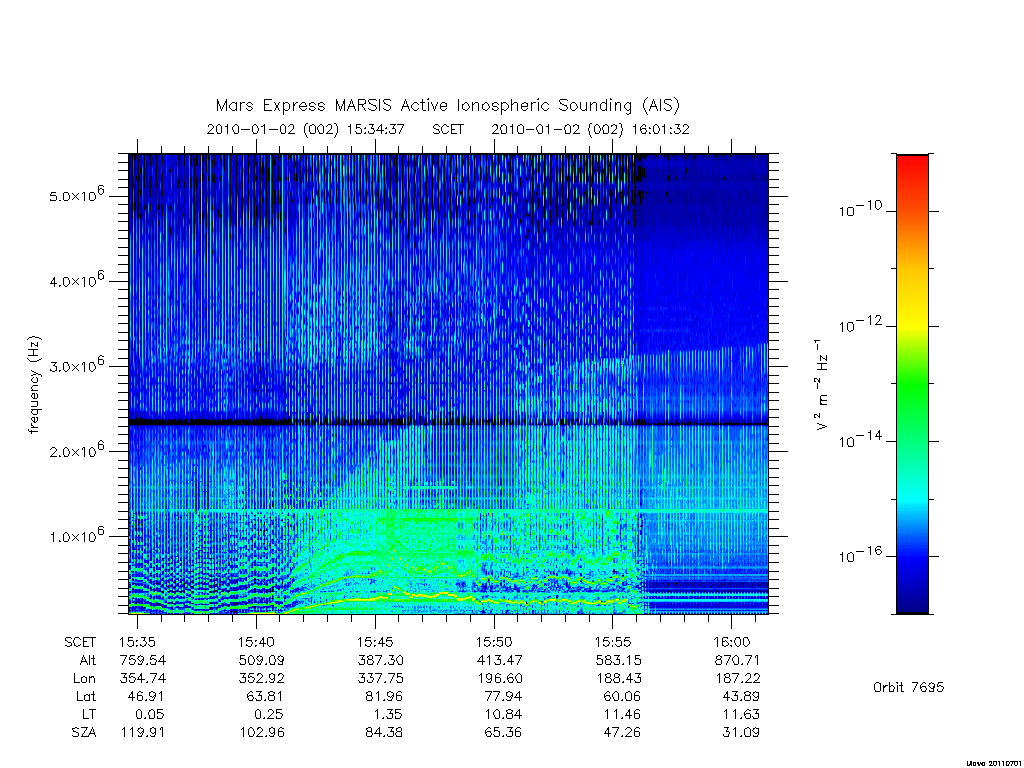Click altitude value 387.30
The image size is (1024, 768).
click(380, 660)
